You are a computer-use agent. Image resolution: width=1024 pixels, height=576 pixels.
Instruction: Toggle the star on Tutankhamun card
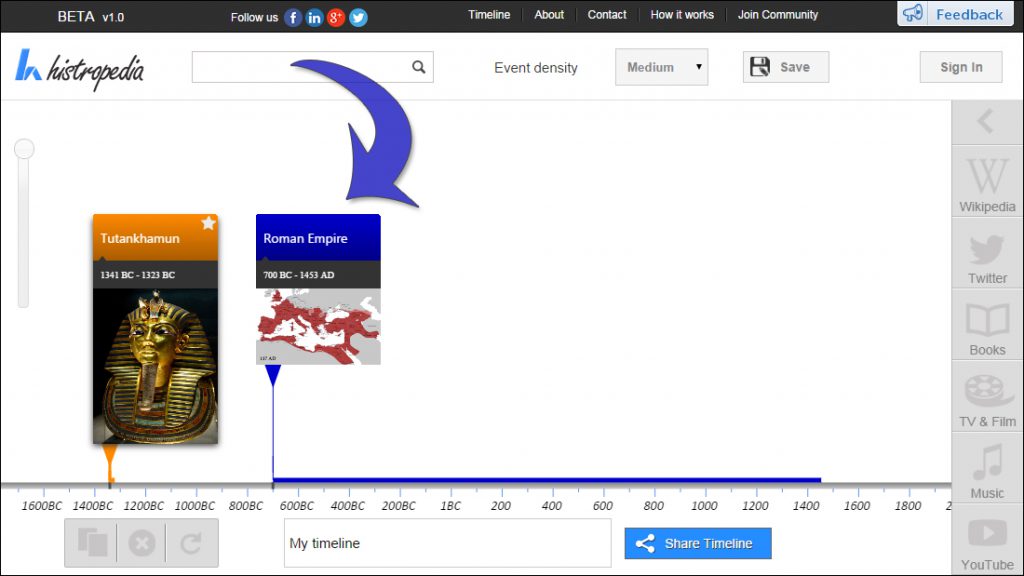(208, 223)
